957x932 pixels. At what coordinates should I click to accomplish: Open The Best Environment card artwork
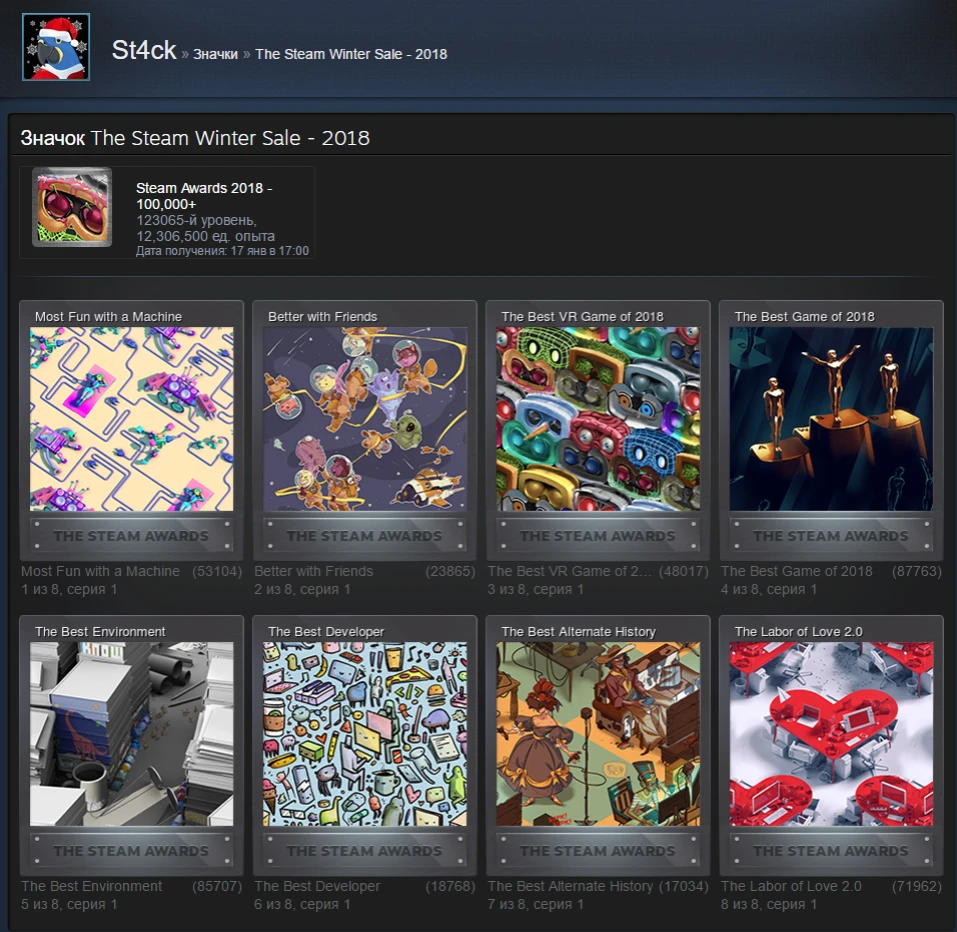131,734
